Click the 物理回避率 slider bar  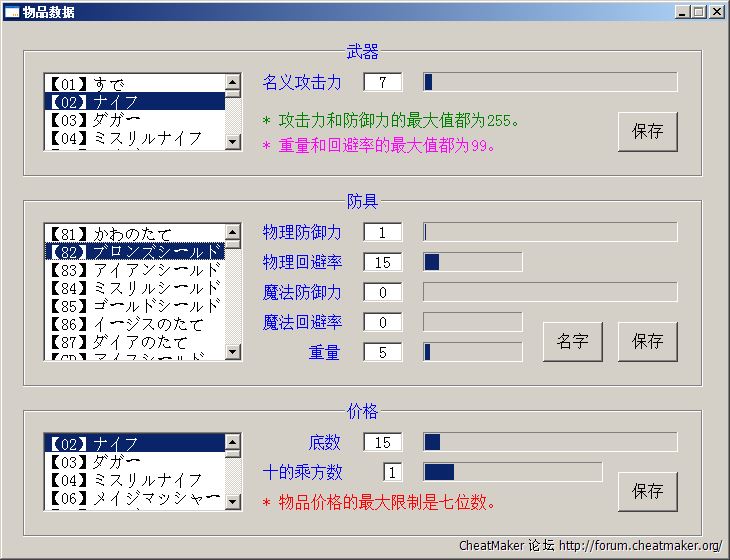[472, 262]
